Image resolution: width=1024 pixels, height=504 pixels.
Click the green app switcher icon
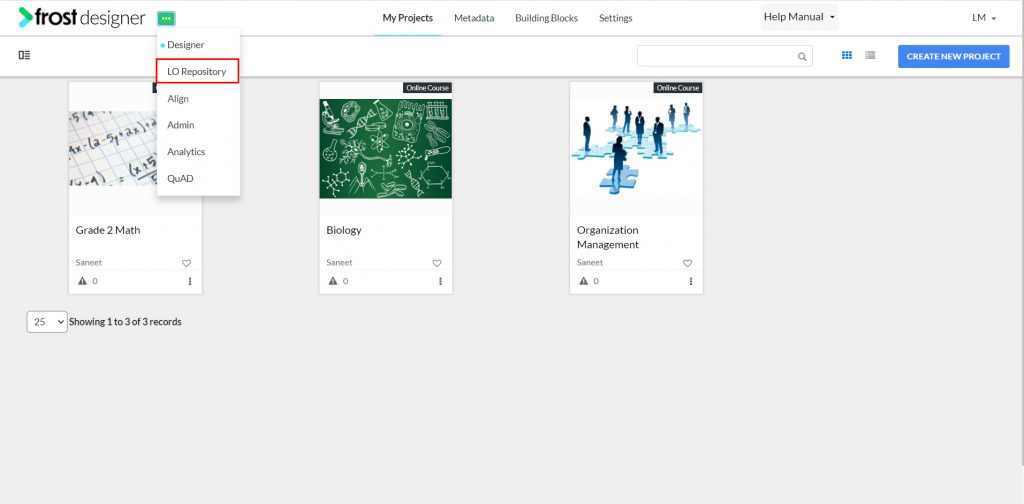[x=166, y=19]
